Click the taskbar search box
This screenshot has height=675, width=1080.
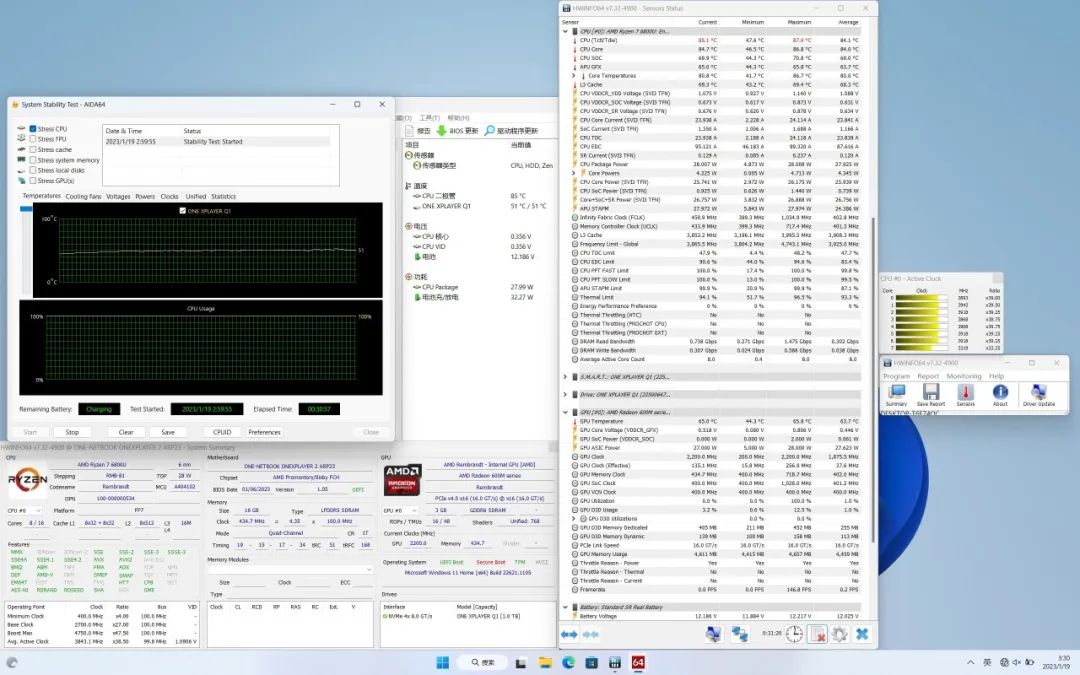point(484,663)
